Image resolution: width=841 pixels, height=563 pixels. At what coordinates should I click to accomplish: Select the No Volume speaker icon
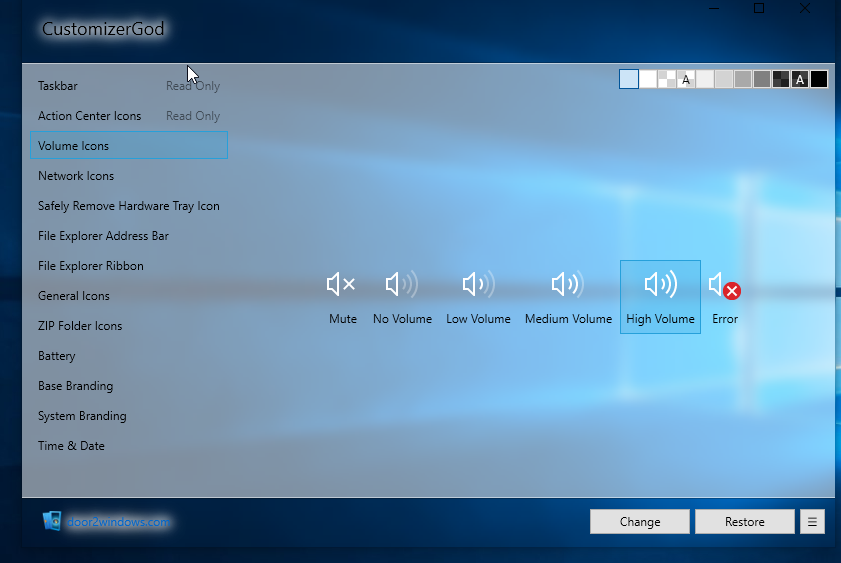pos(402,297)
